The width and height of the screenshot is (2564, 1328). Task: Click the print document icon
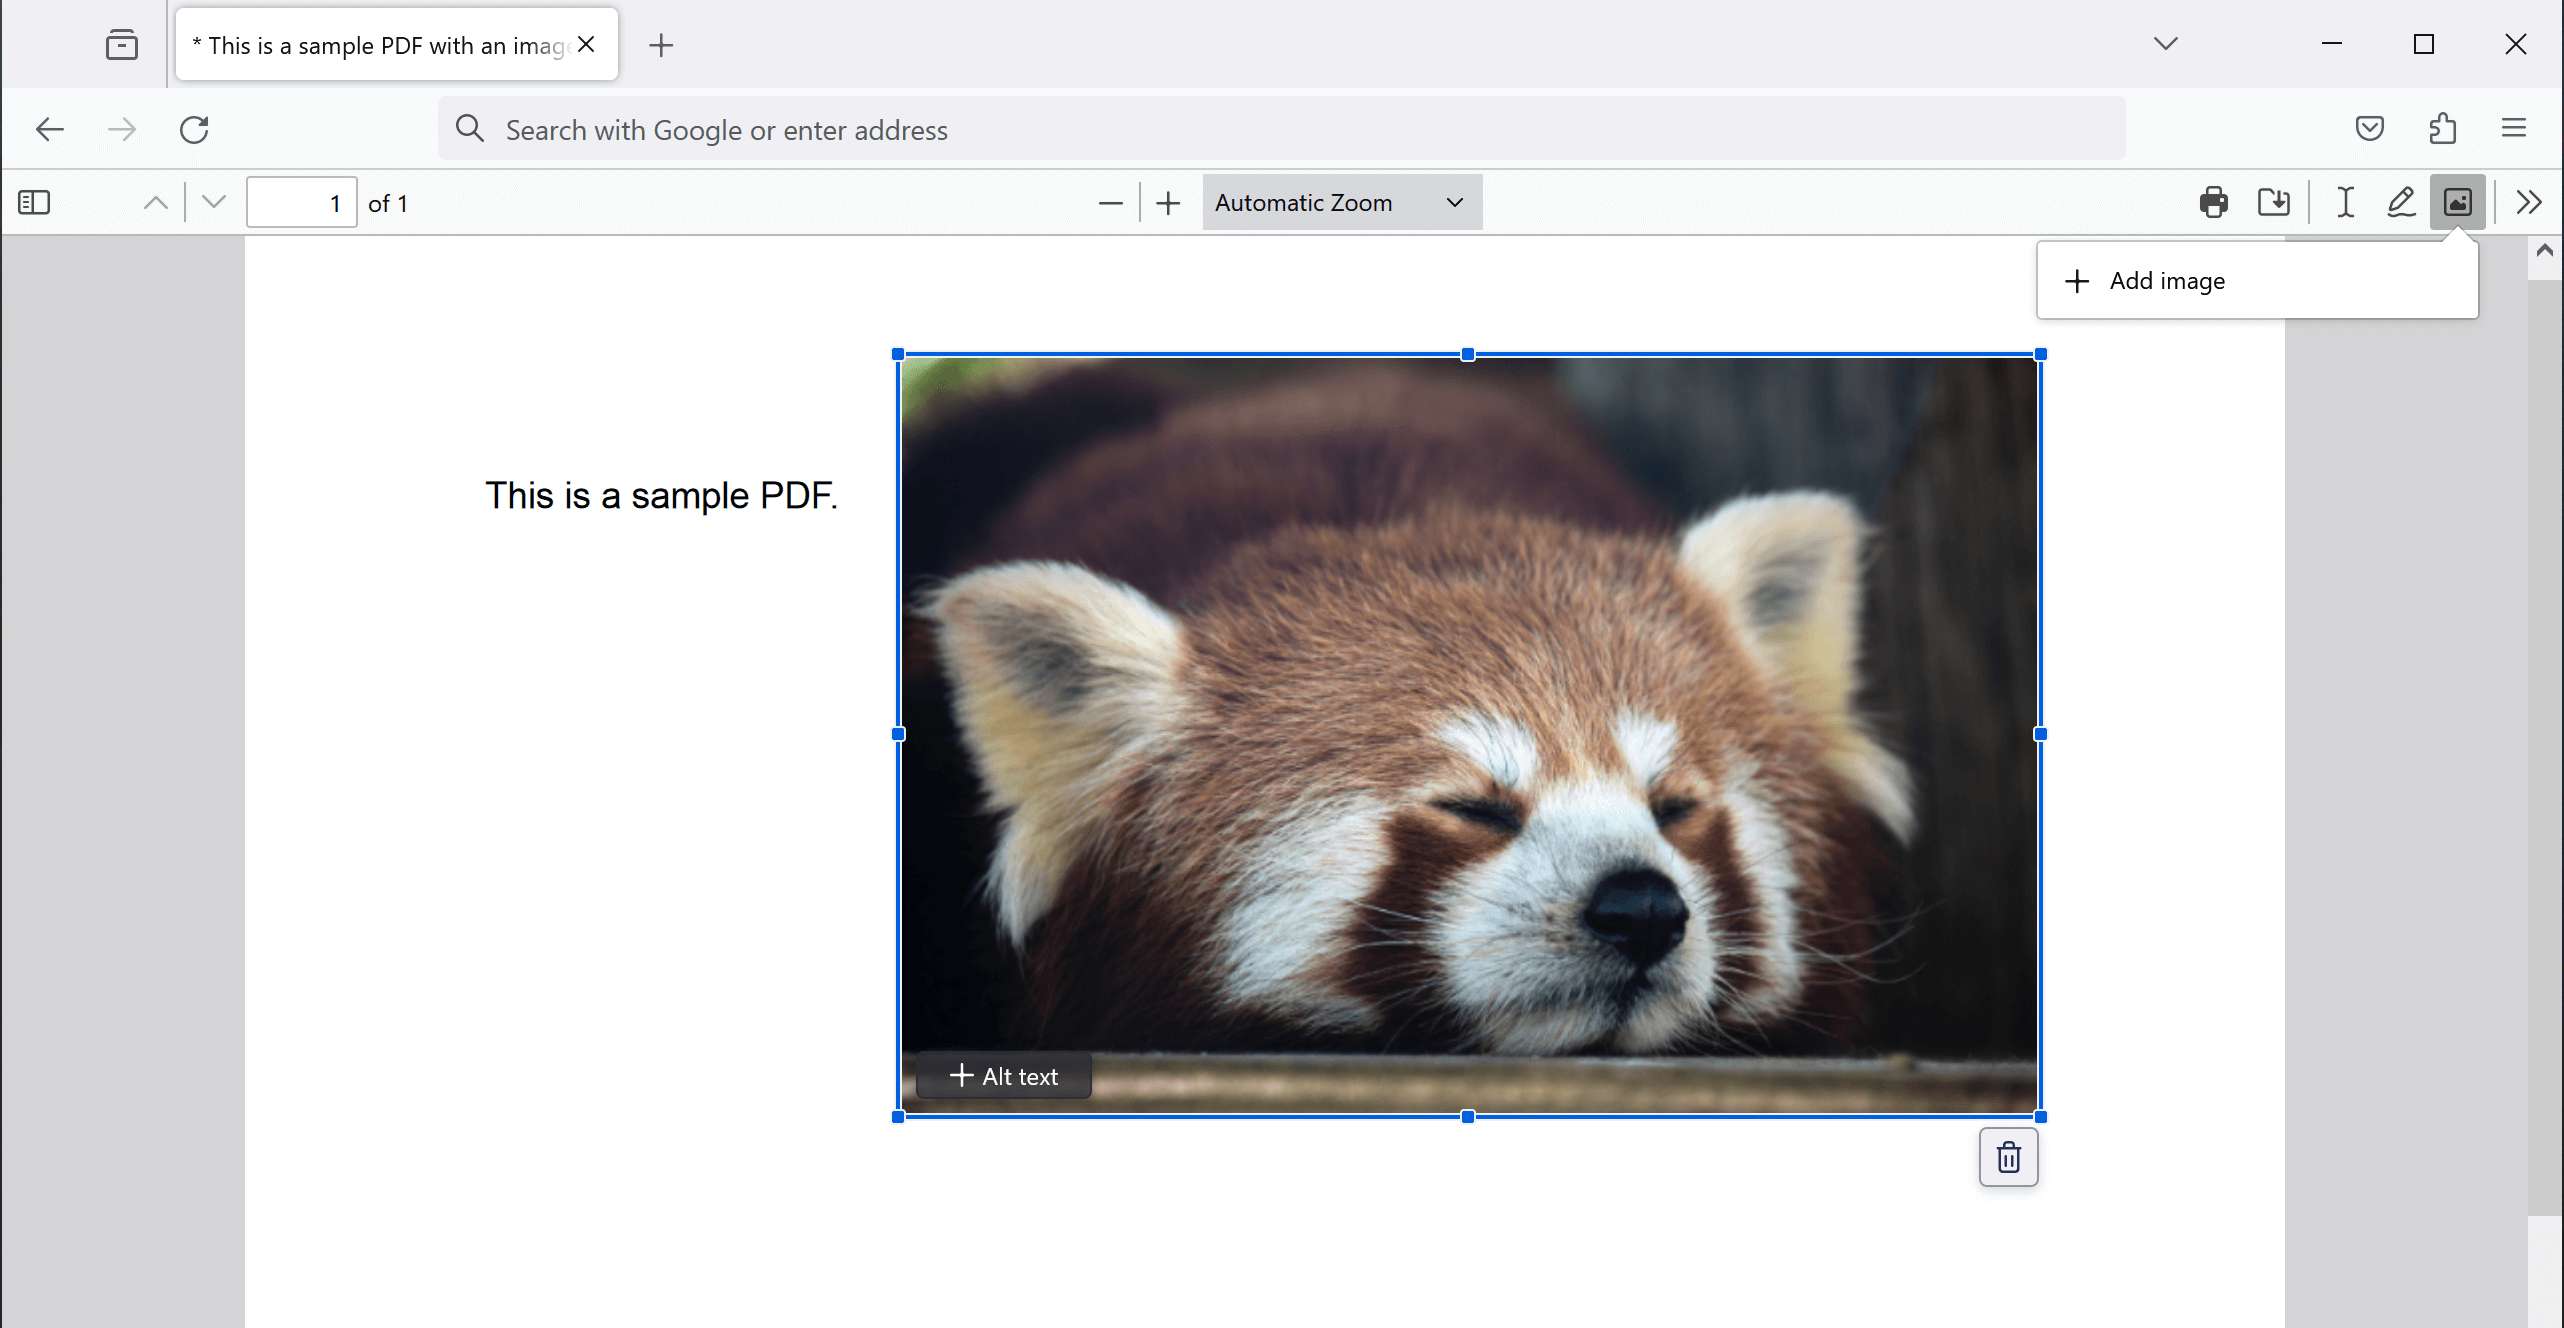tap(2213, 203)
